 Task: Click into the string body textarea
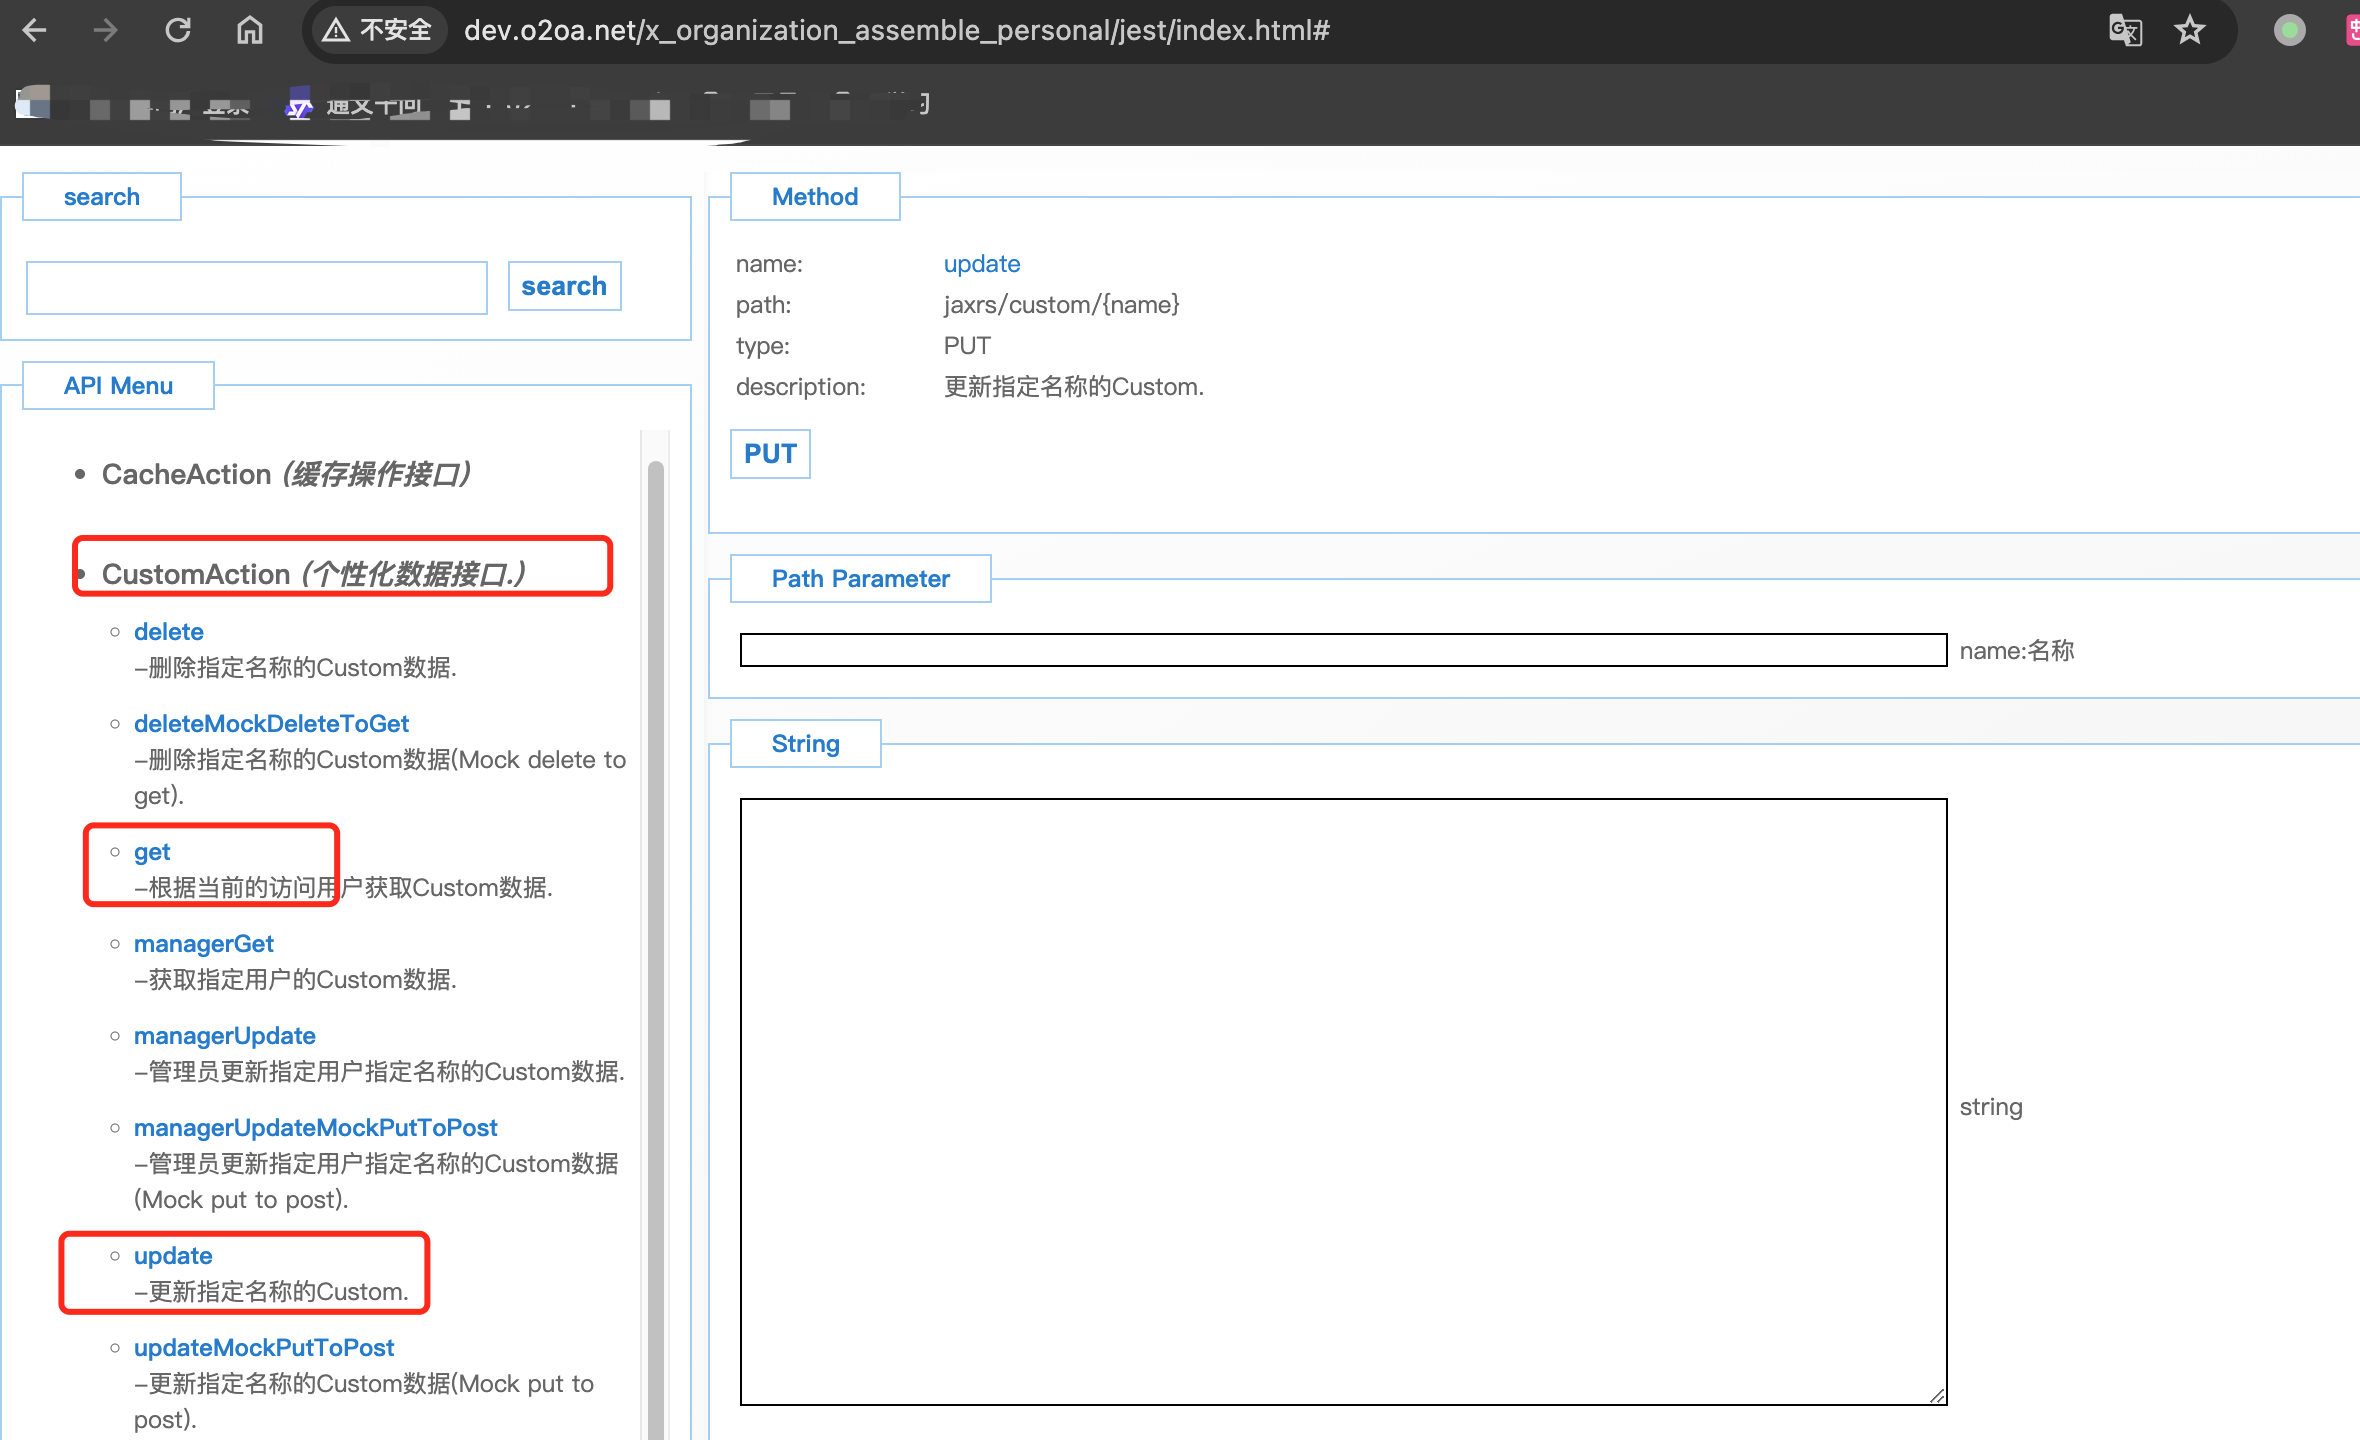1342,1100
